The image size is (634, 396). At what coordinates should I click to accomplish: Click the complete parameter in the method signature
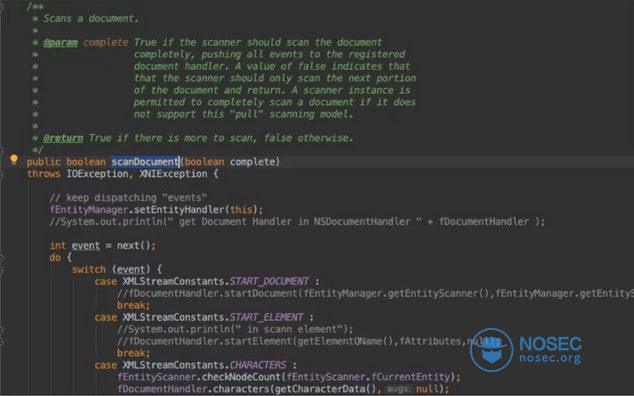point(252,162)
